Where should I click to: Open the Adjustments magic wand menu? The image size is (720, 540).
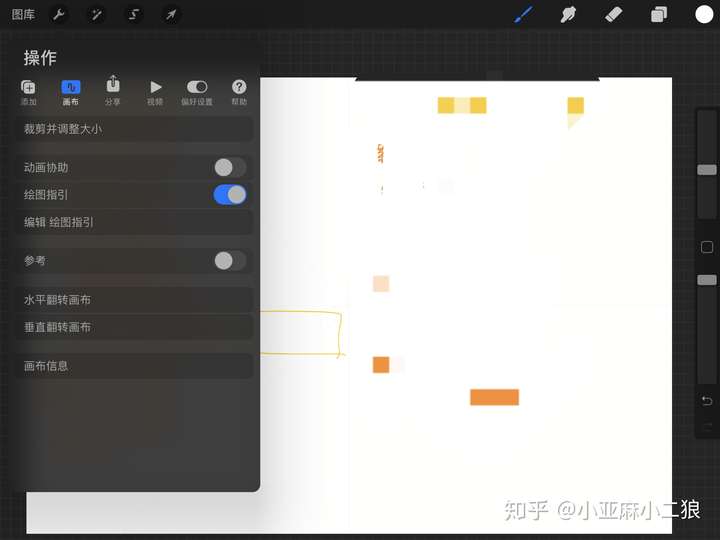coord(96,15)
